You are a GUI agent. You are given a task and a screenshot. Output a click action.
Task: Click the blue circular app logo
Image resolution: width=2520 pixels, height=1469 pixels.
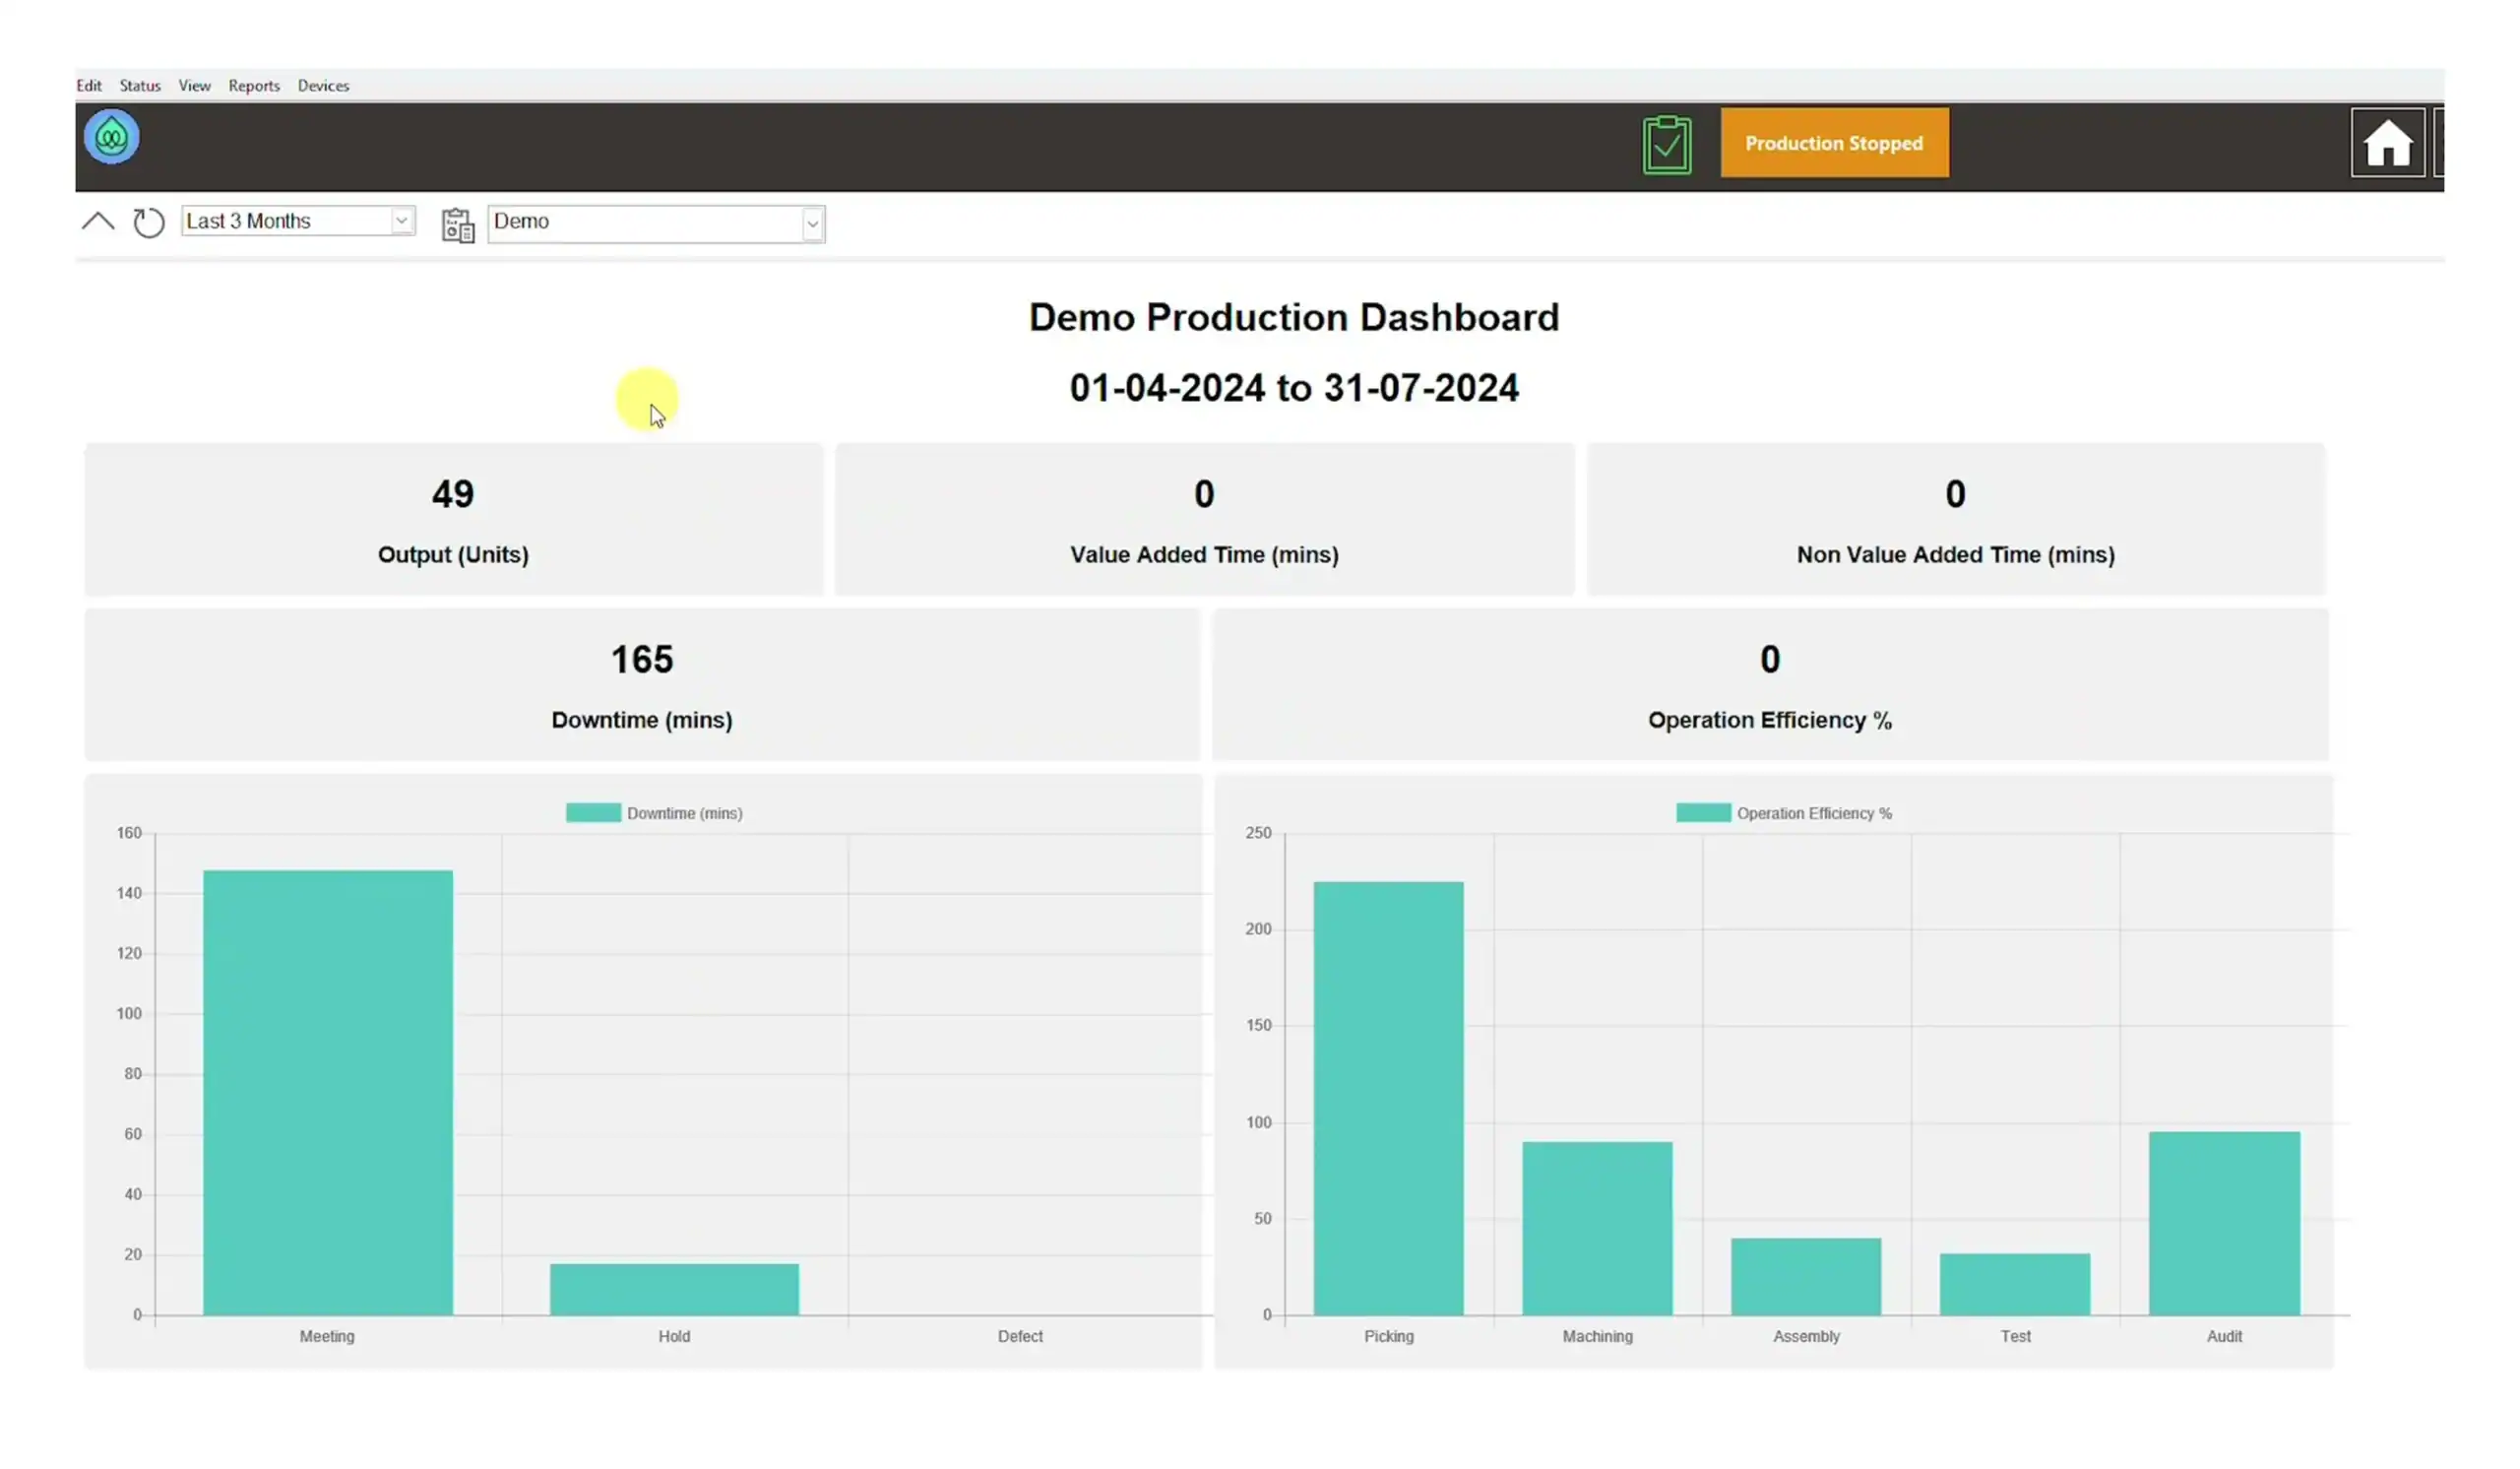(111, 137)
